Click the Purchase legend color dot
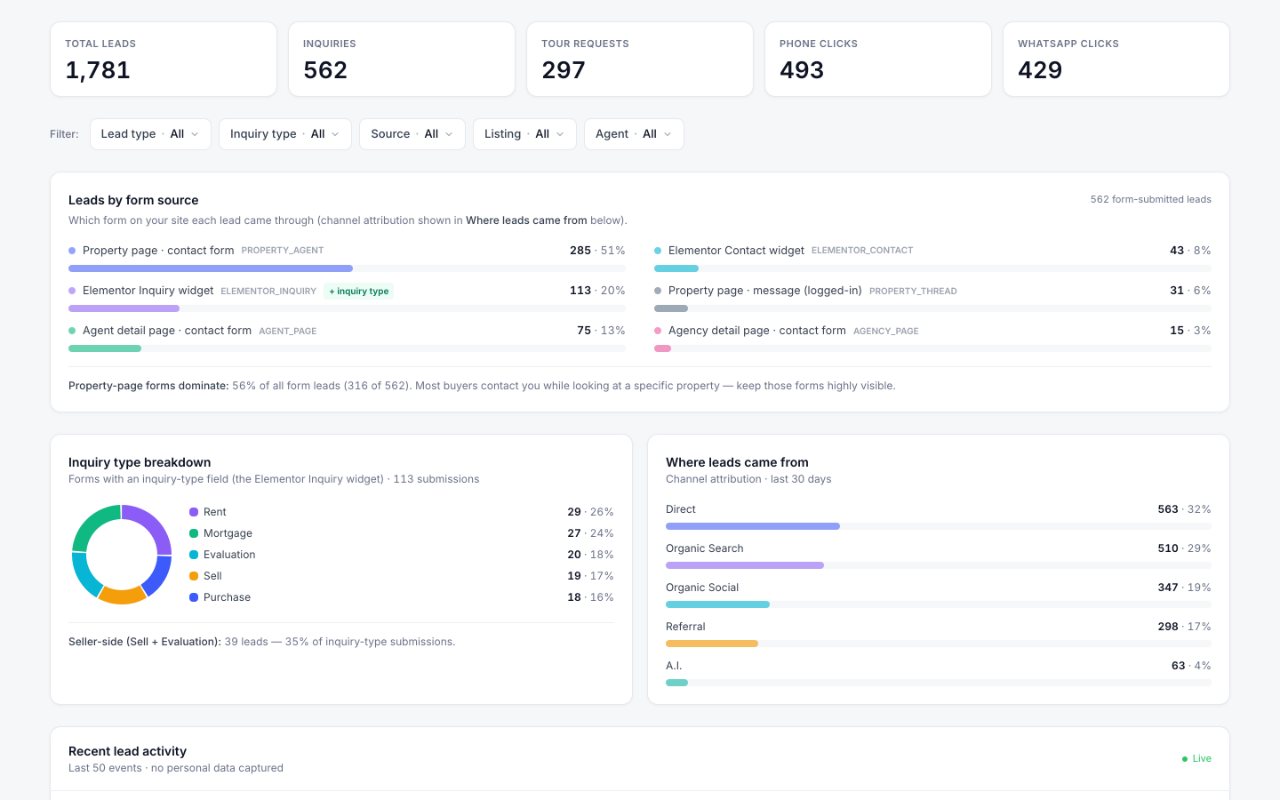 point(193,597)
